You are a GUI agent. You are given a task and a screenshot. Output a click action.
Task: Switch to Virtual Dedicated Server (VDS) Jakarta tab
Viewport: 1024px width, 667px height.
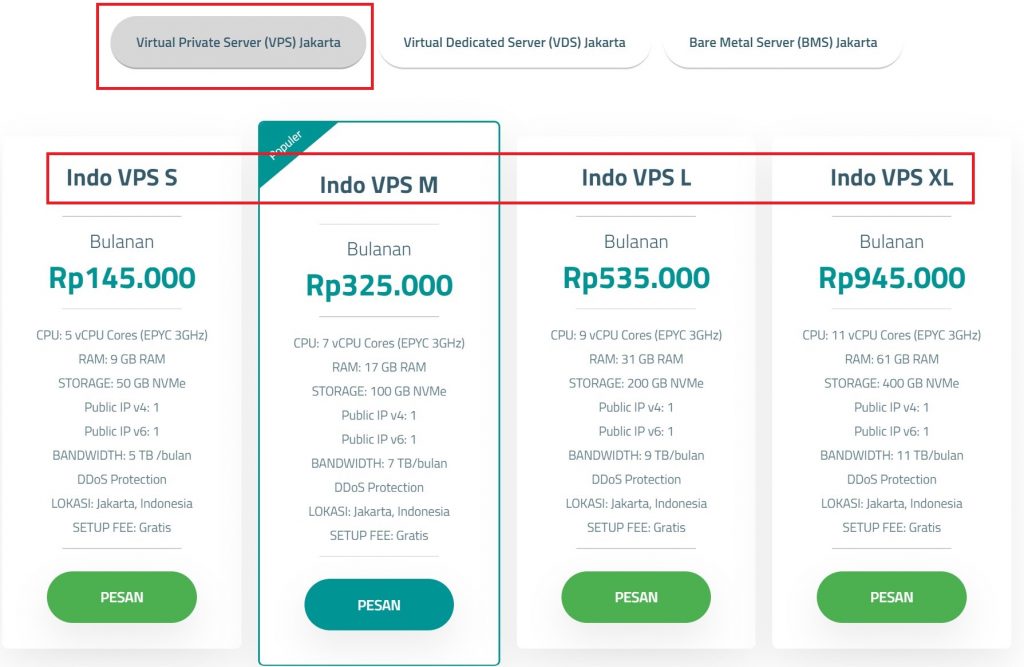[514, 43]
